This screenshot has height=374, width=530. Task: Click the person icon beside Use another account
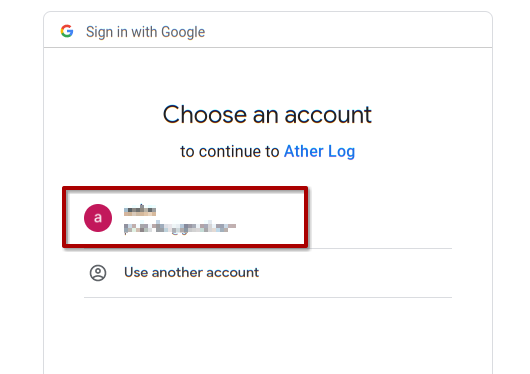(x=98, y=273)
